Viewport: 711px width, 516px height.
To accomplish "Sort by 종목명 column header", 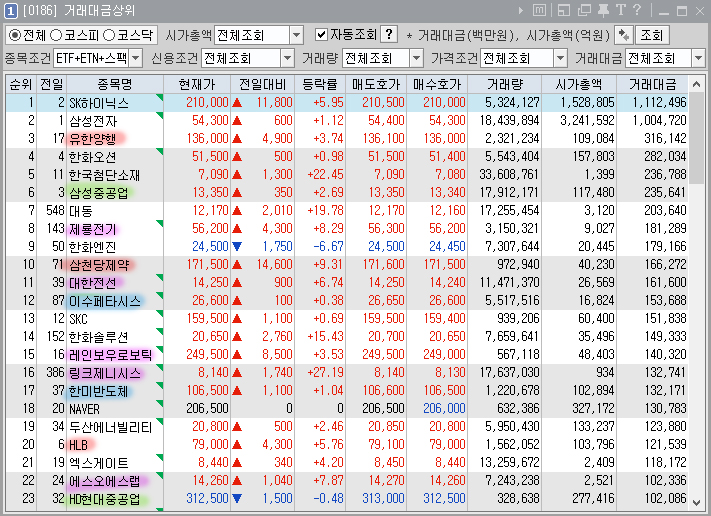I will coord(115,84).
